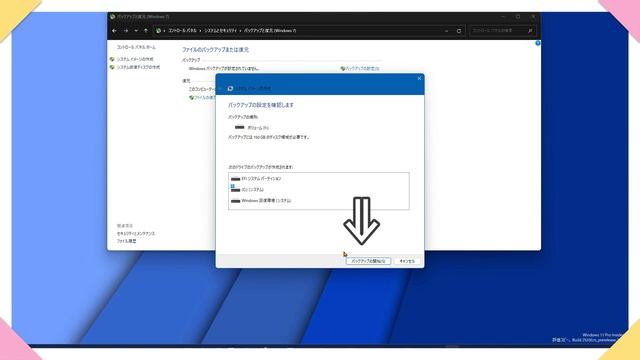Refresh the Control Panel window

click(459, 31)
